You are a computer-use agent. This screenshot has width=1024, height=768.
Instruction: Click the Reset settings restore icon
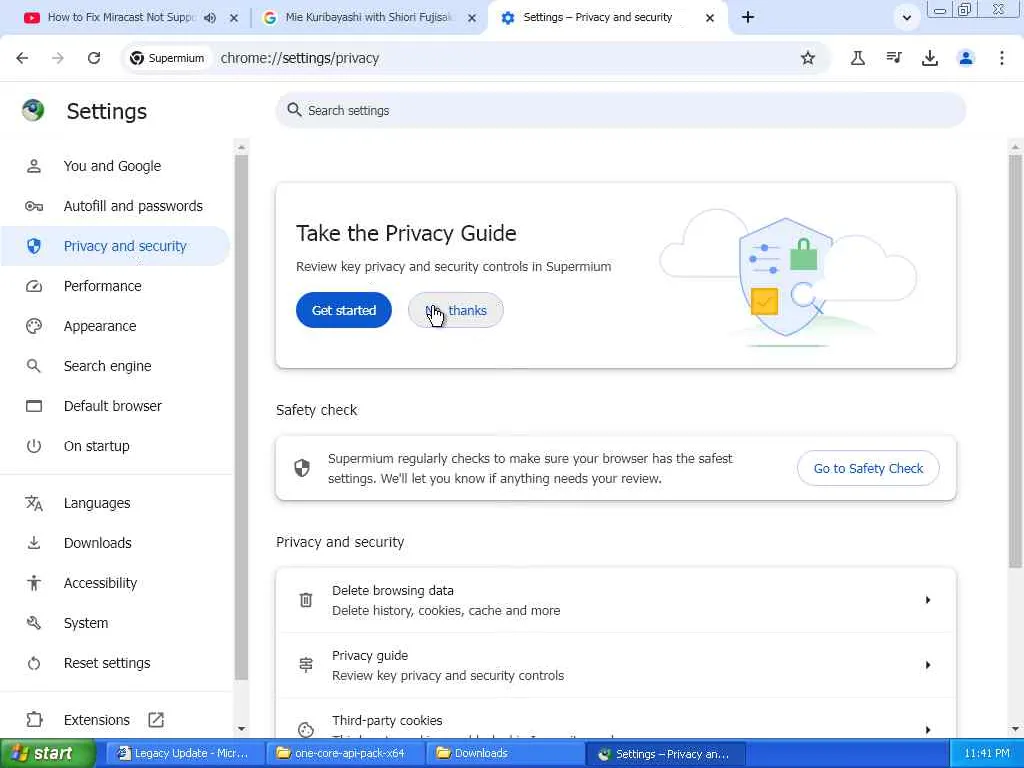pos(34,663)
